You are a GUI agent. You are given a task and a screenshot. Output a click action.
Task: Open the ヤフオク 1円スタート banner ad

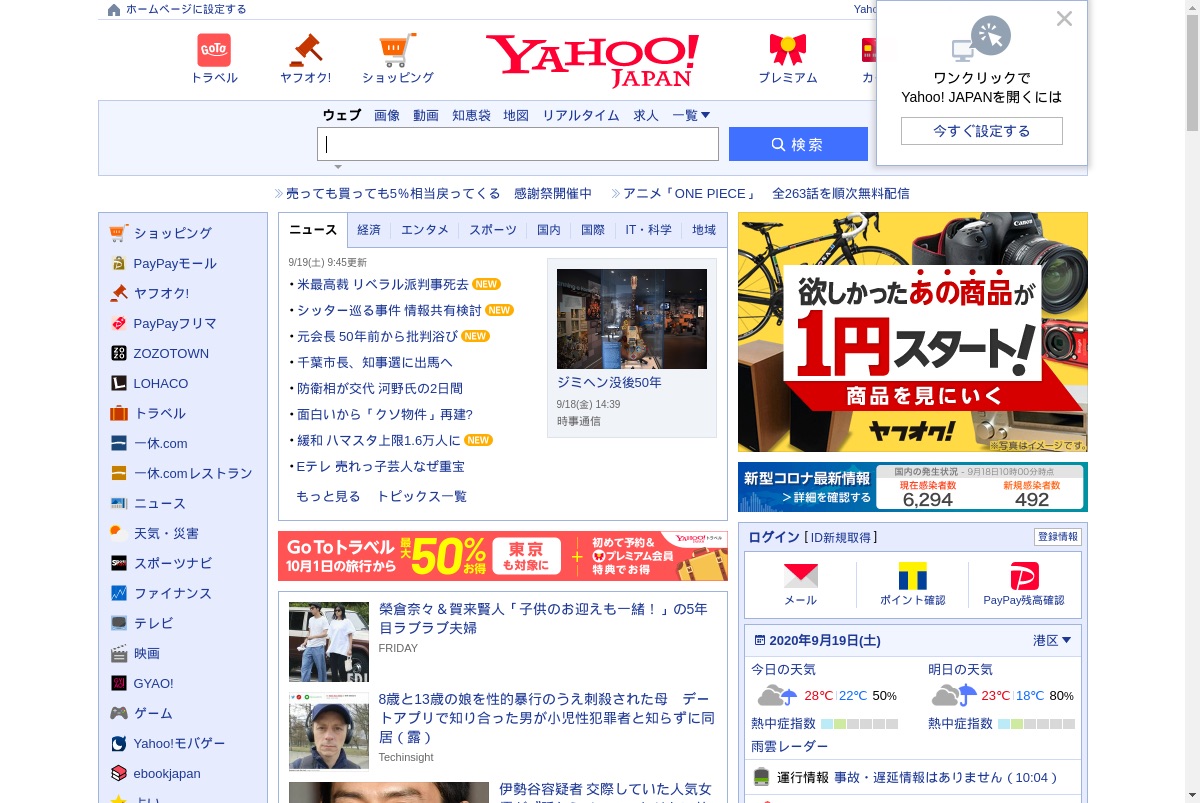pos(913,332)
